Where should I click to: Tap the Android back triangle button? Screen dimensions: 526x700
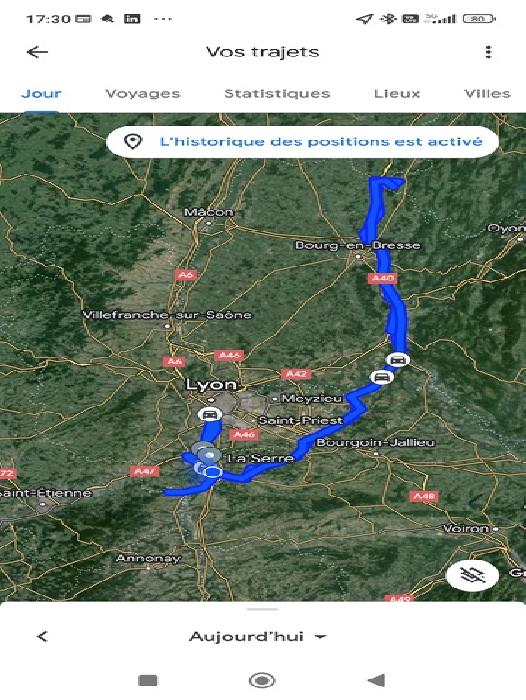(x=376, y=680)
